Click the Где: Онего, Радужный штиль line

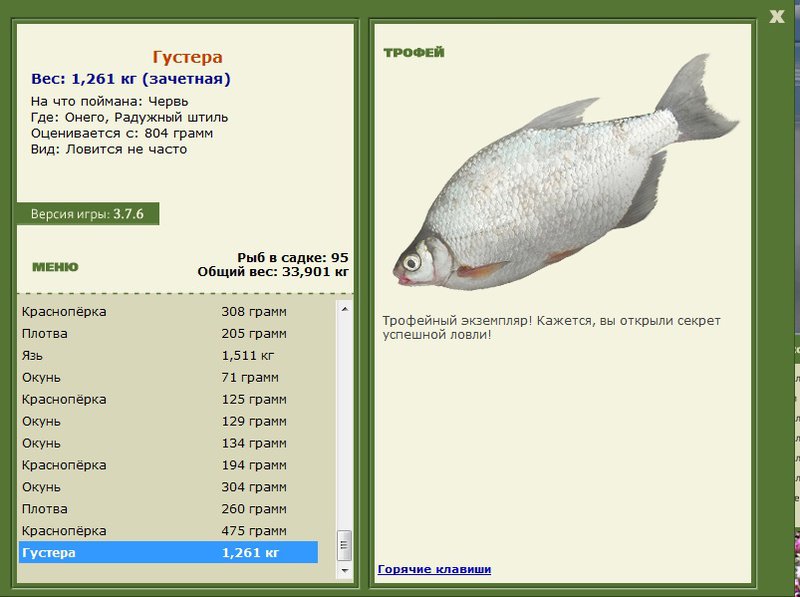pos(129,117)
